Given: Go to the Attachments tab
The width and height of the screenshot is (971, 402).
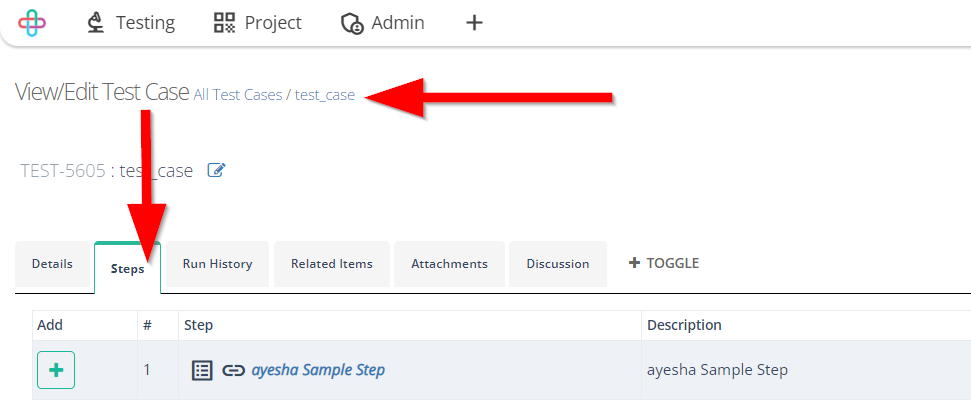Looking at the screenshot, I should pyautogui.click(x=450, y=264).
